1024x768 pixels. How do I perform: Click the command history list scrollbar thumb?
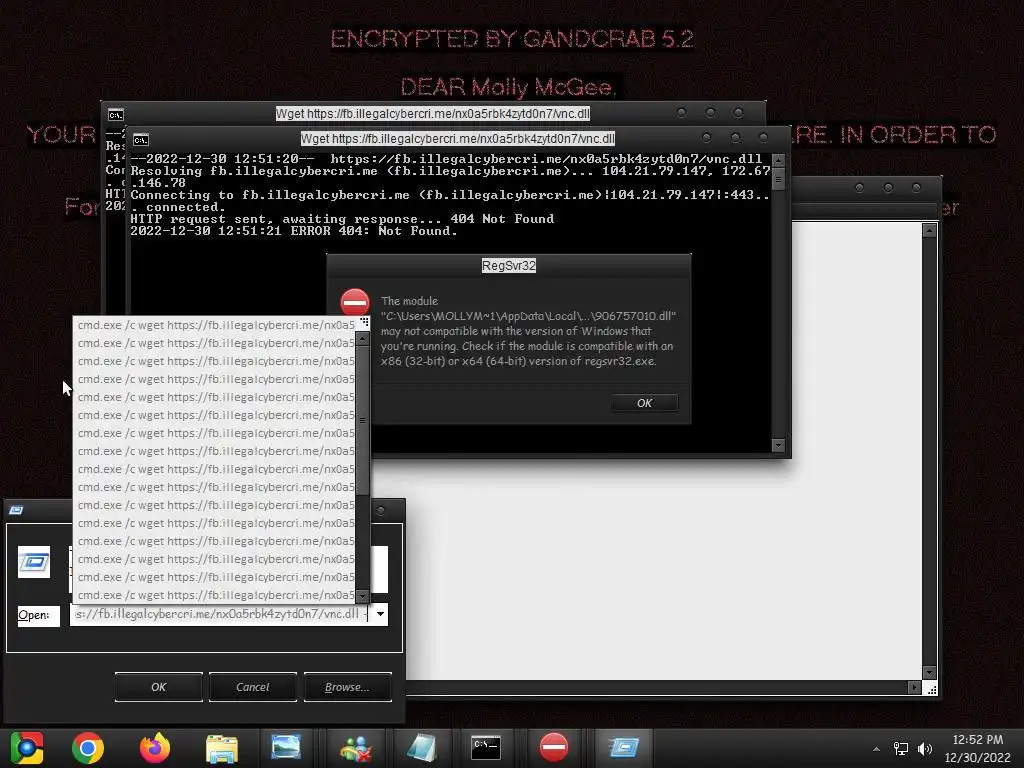point(362,420)
